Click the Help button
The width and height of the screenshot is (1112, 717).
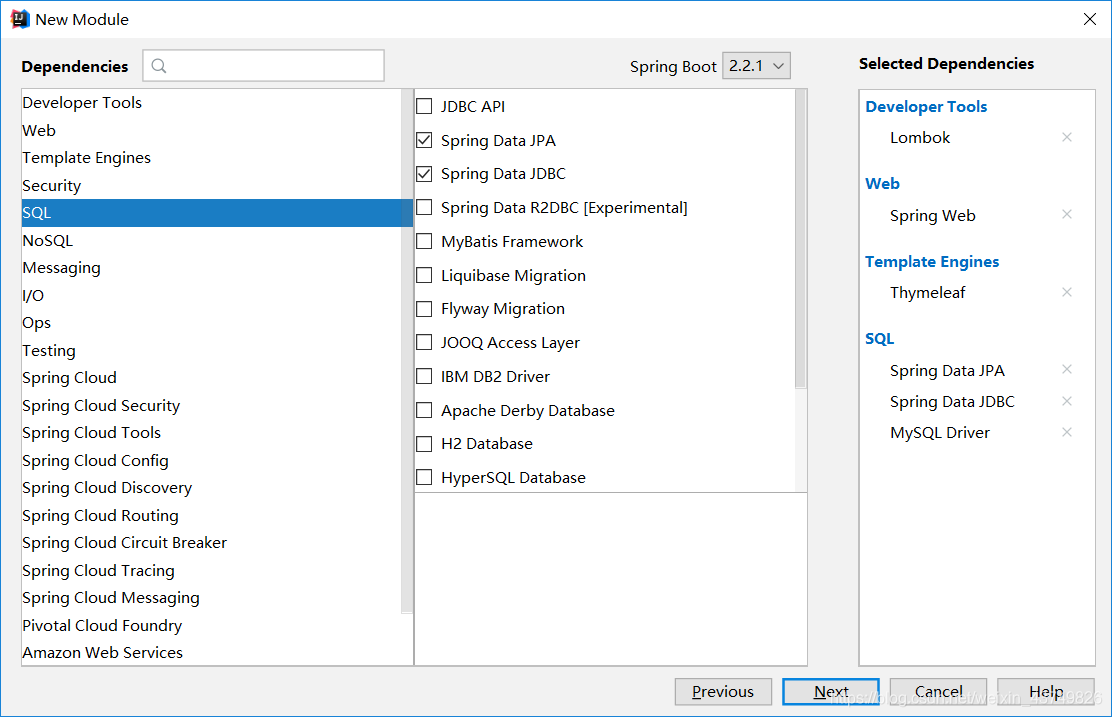[x=1046, y=691]
